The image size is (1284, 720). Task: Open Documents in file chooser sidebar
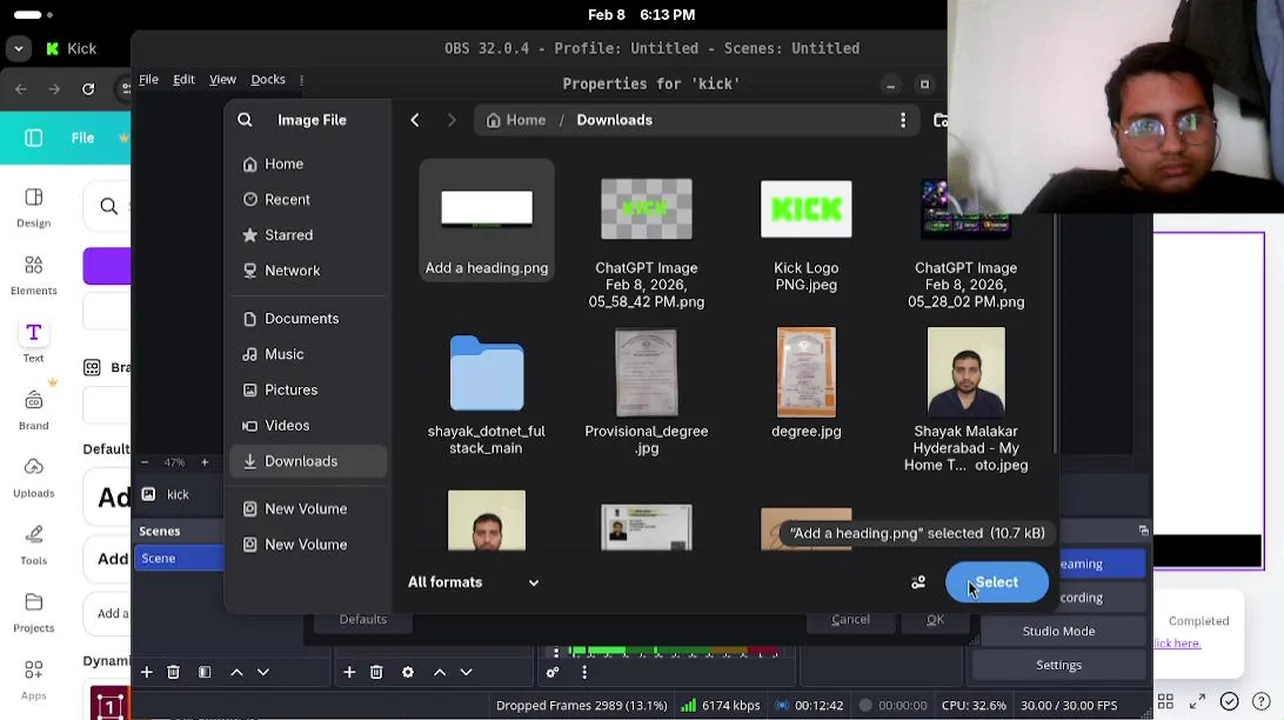(x=308, y=319)
